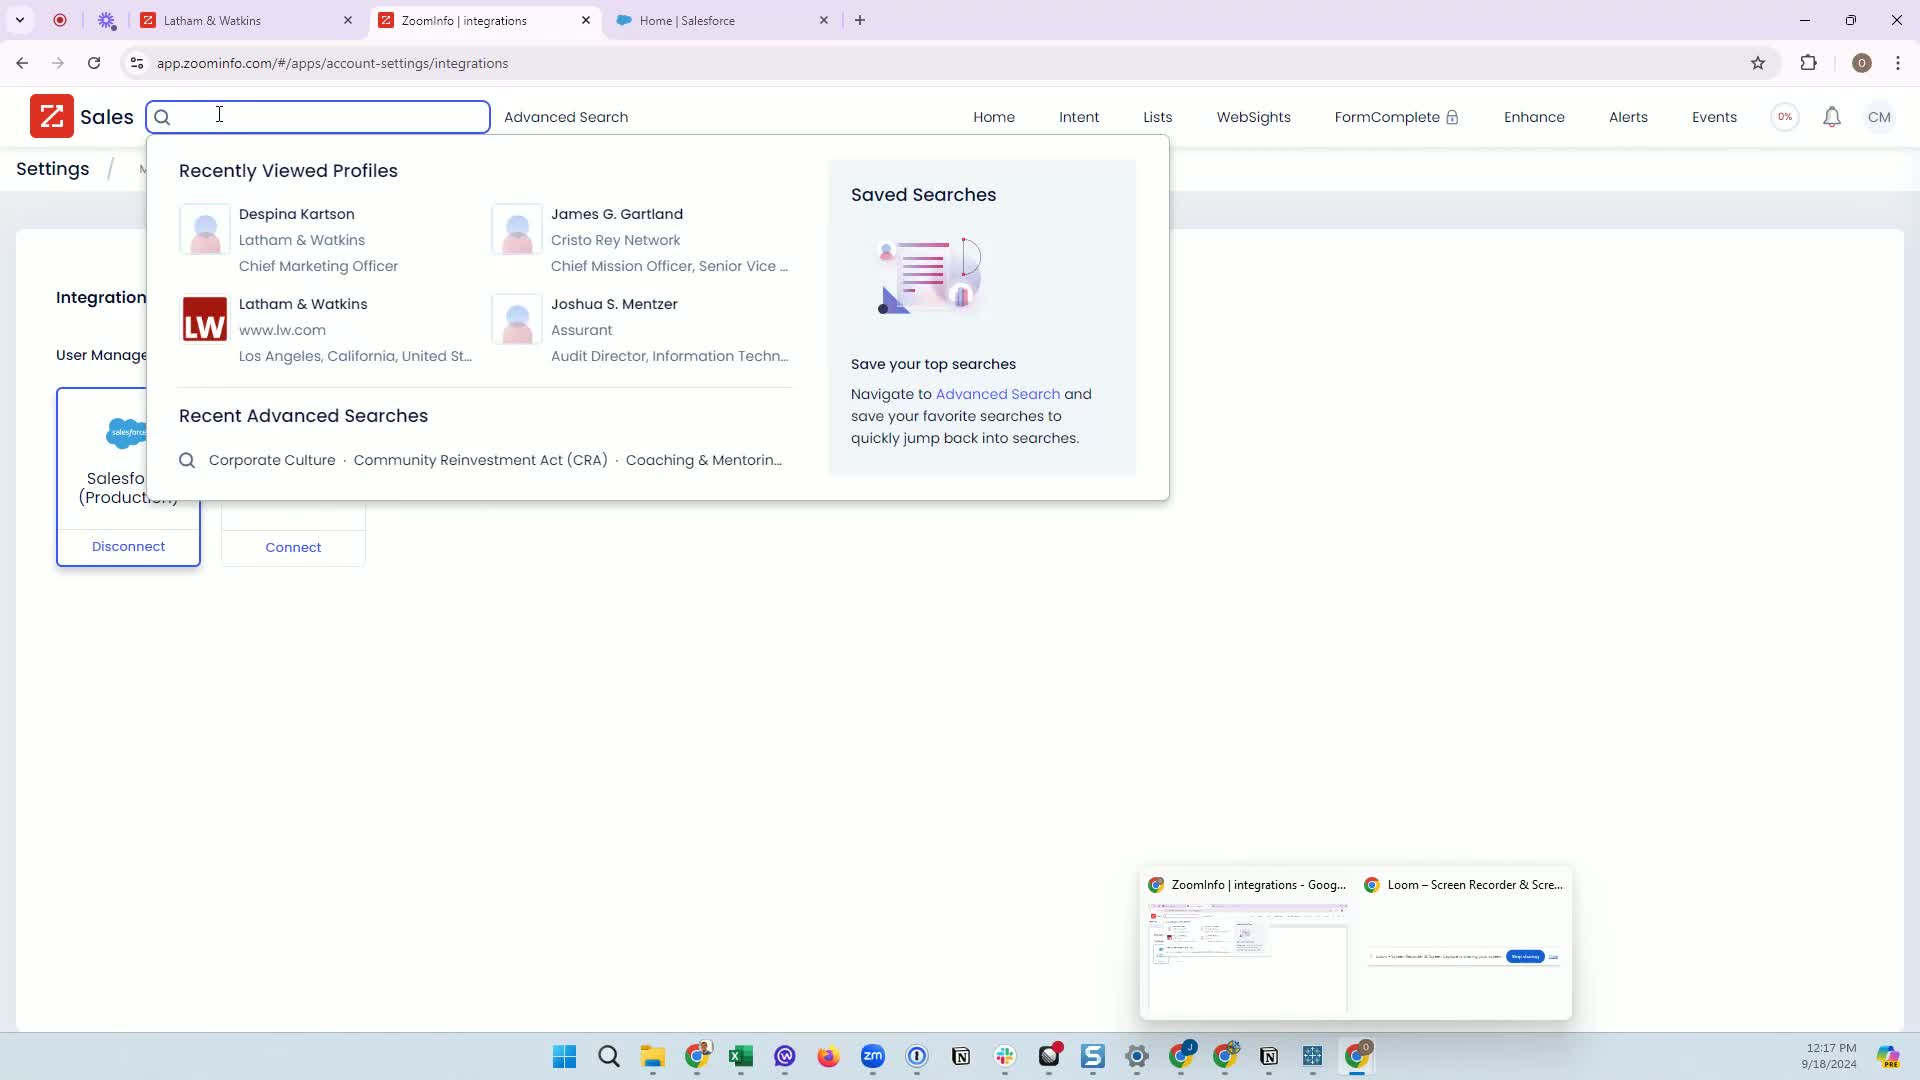Click the ZoomInfo Sales logo icon
Screen dimensions: 1920x1080
(x=52, y=117)
